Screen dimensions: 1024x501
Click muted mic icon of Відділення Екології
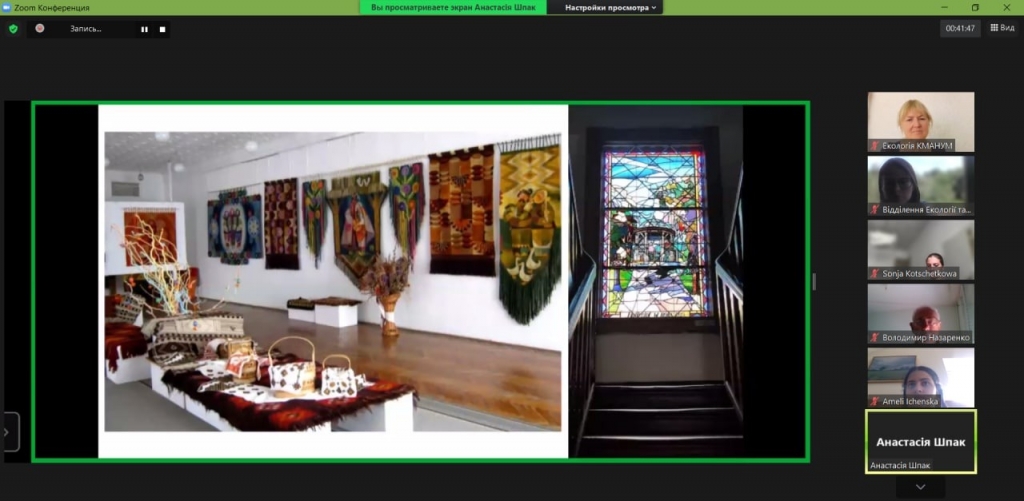[x=874, y=210]
